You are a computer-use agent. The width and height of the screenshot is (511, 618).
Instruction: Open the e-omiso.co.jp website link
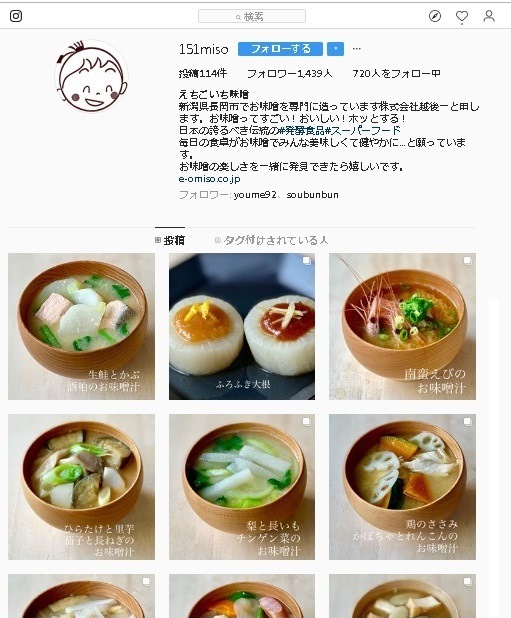pyautogui.click(x=210, y=179)
